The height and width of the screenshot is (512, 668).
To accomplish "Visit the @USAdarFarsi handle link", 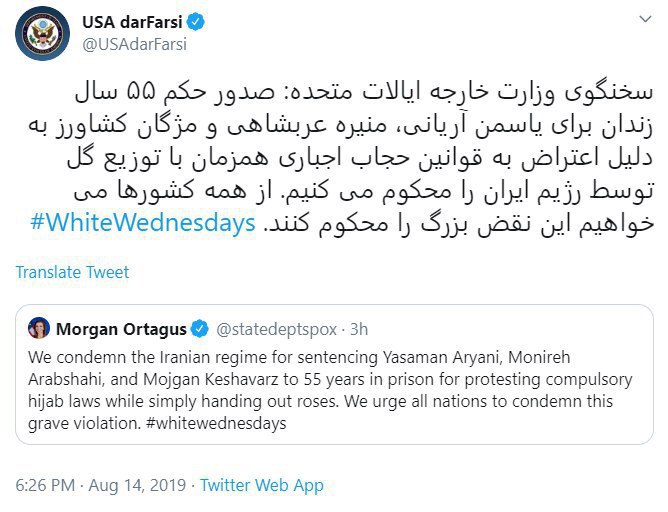I will [x=136, y=43].
